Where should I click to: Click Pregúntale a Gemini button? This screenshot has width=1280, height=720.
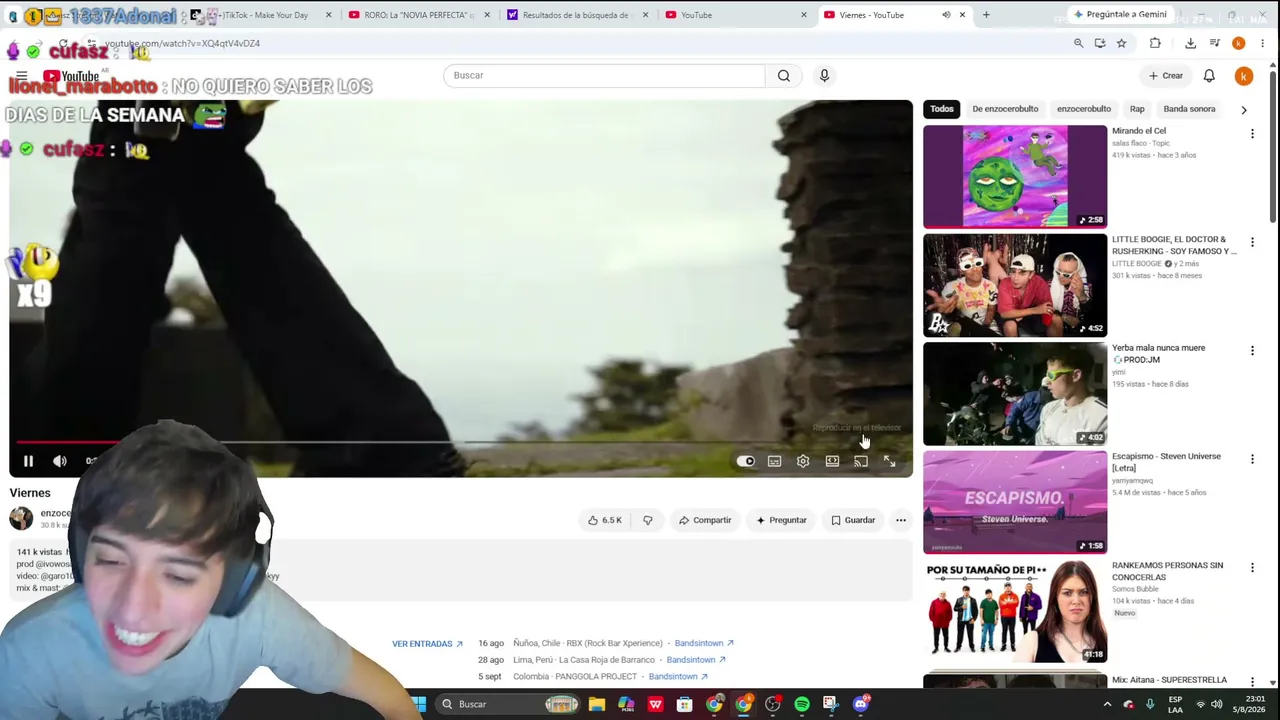click(1120, 15)
